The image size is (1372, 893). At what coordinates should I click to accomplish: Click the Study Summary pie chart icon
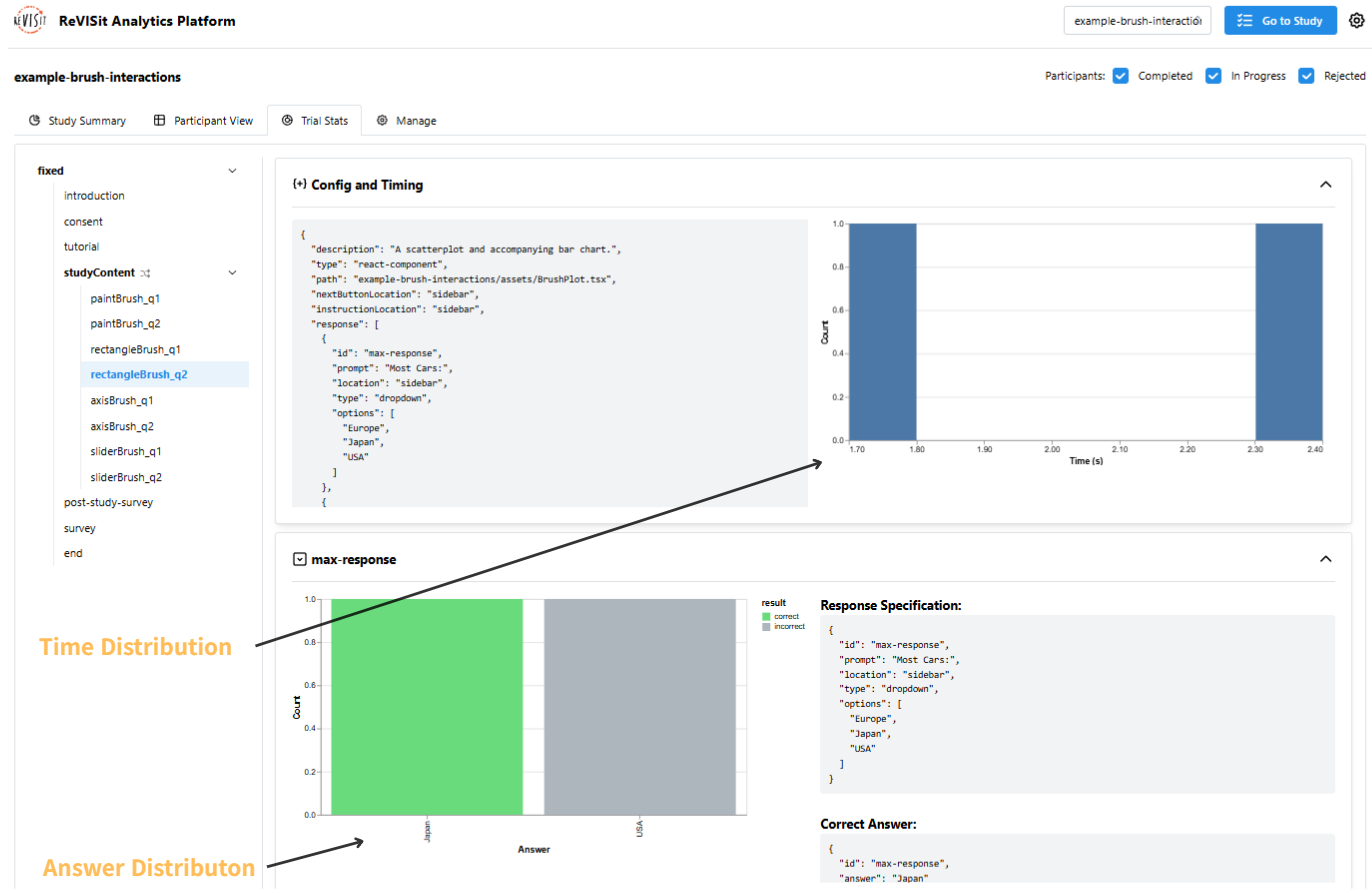tap(34, 120)
